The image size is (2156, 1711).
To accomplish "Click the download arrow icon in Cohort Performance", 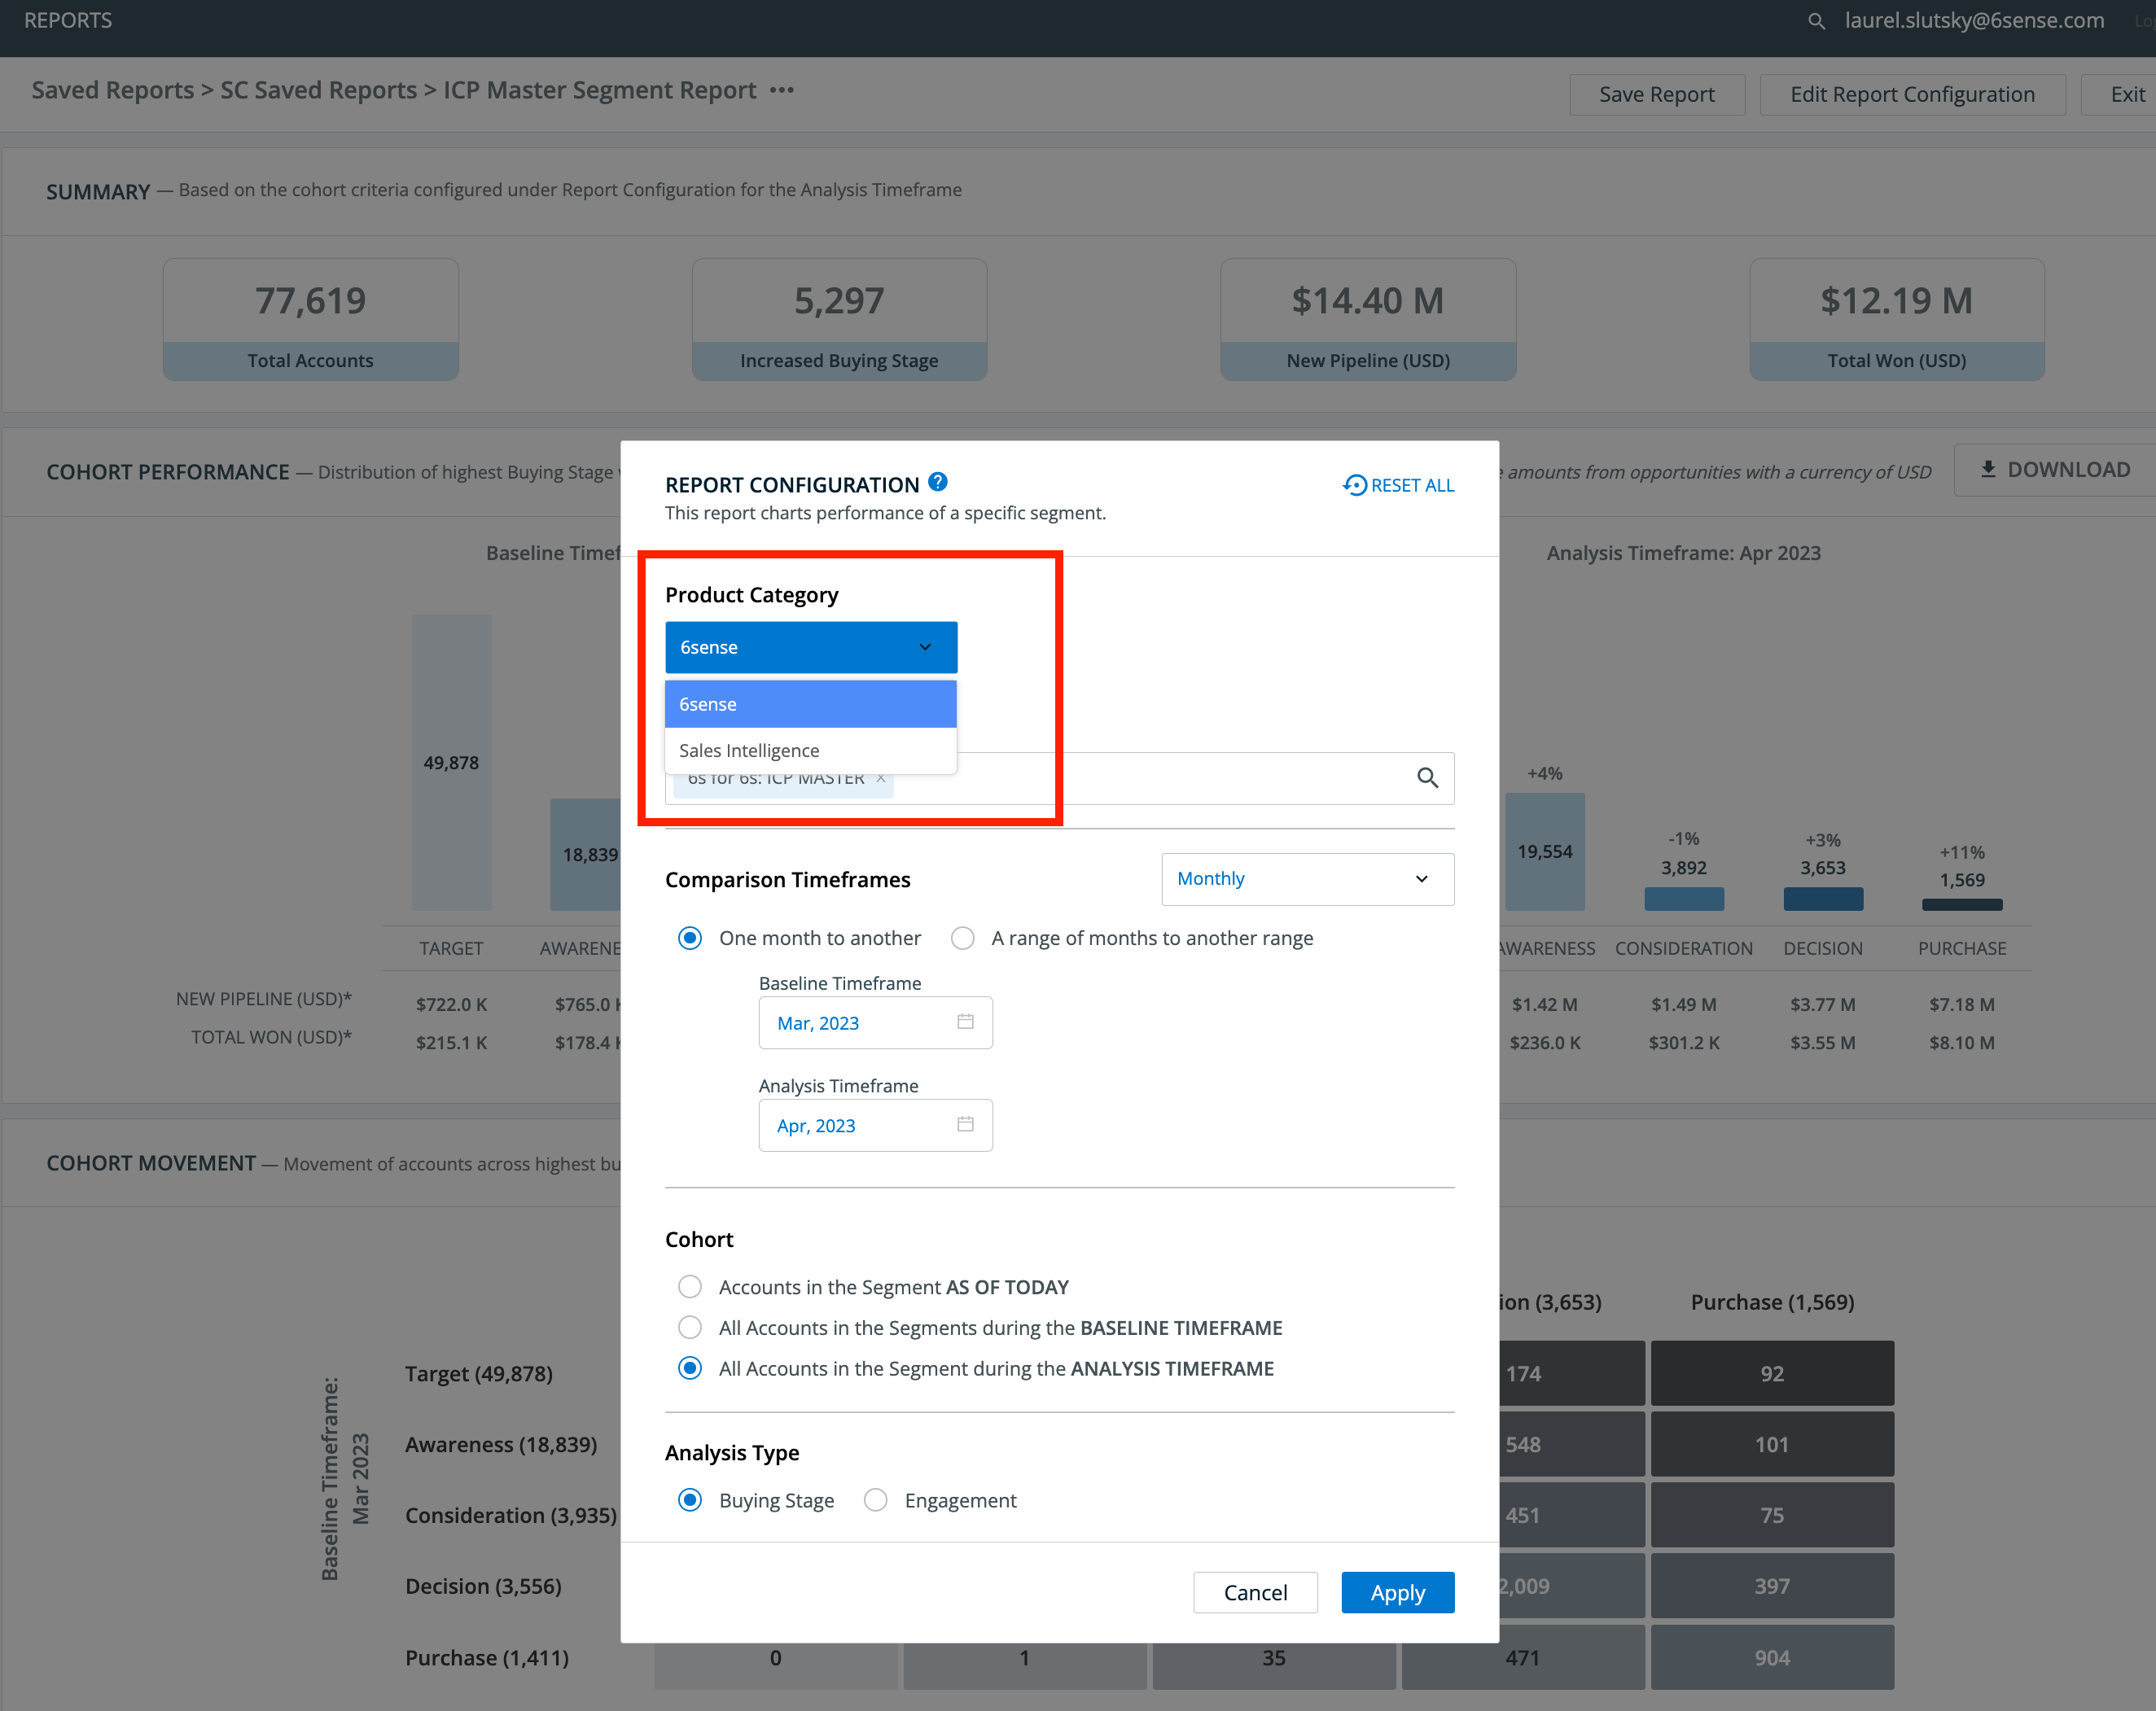I will (1988, 469).
